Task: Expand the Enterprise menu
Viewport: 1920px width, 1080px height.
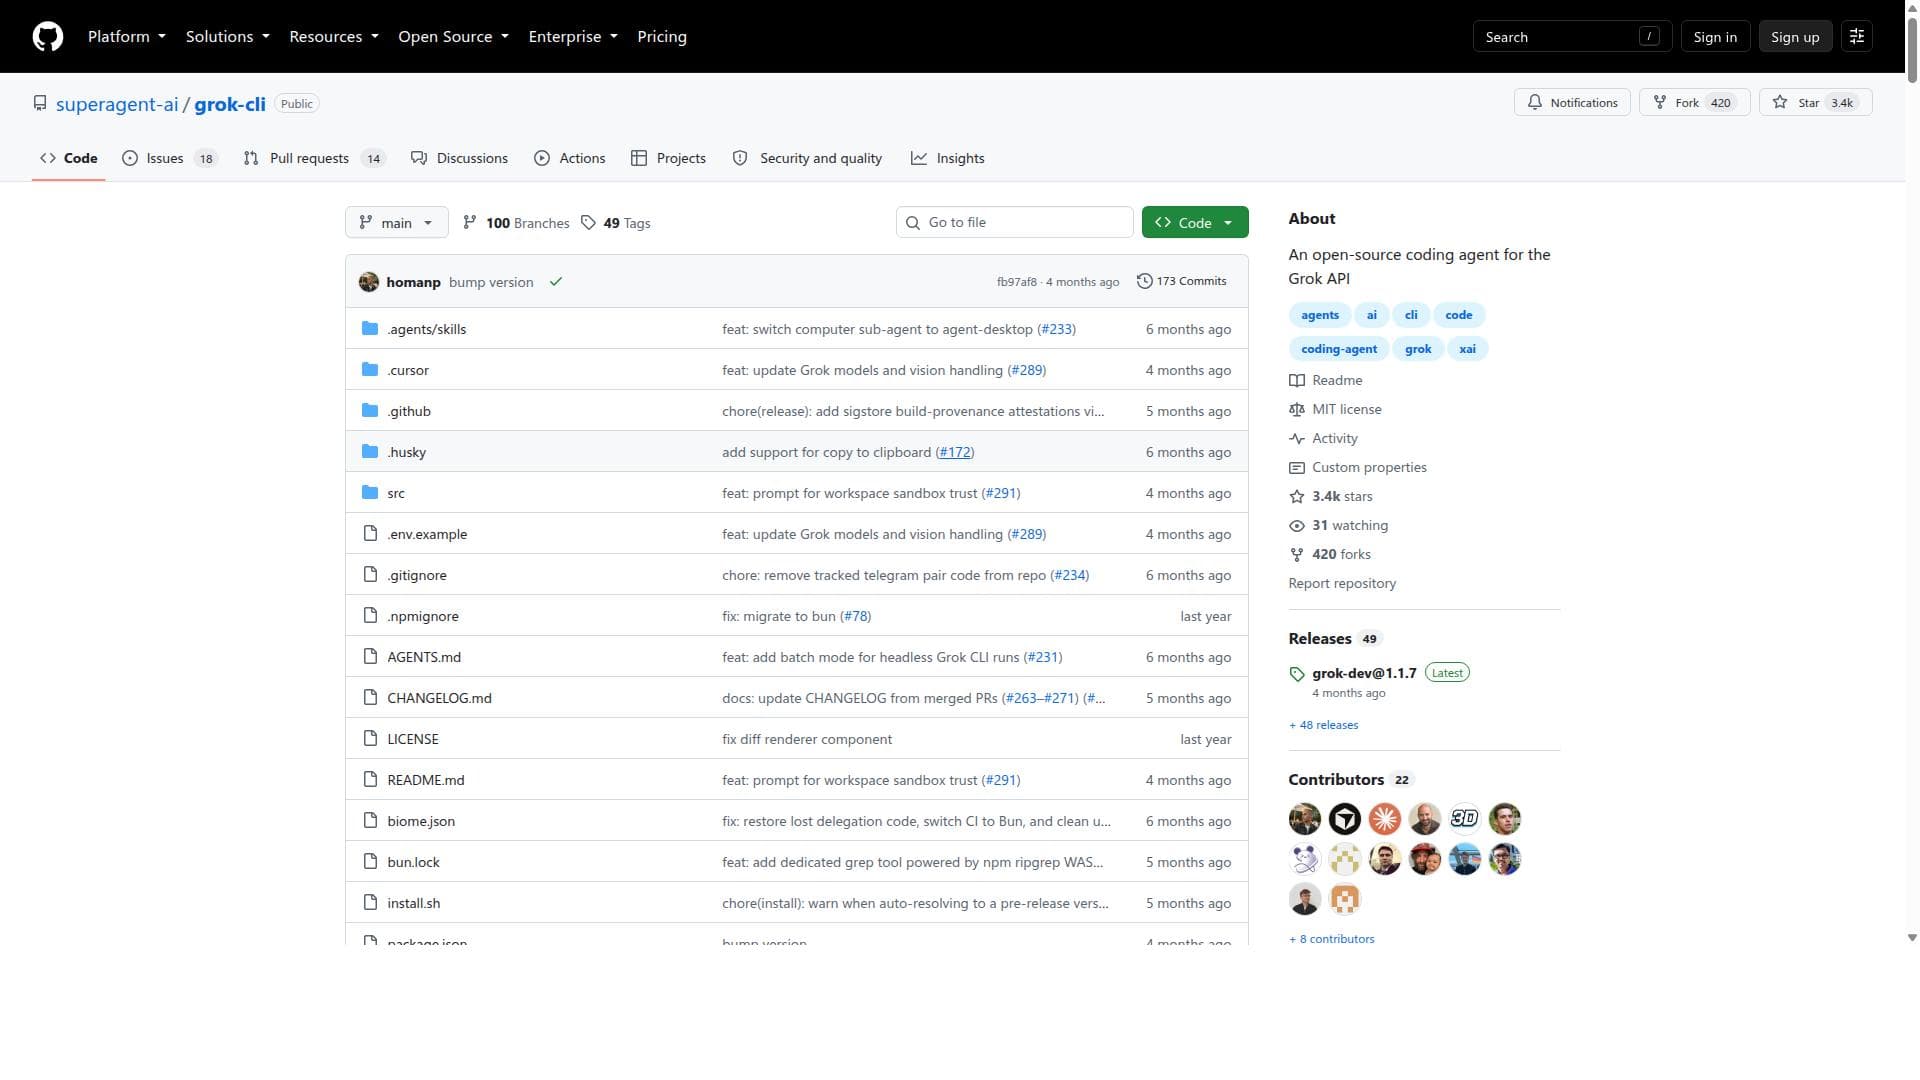Action: pos(573,37)
